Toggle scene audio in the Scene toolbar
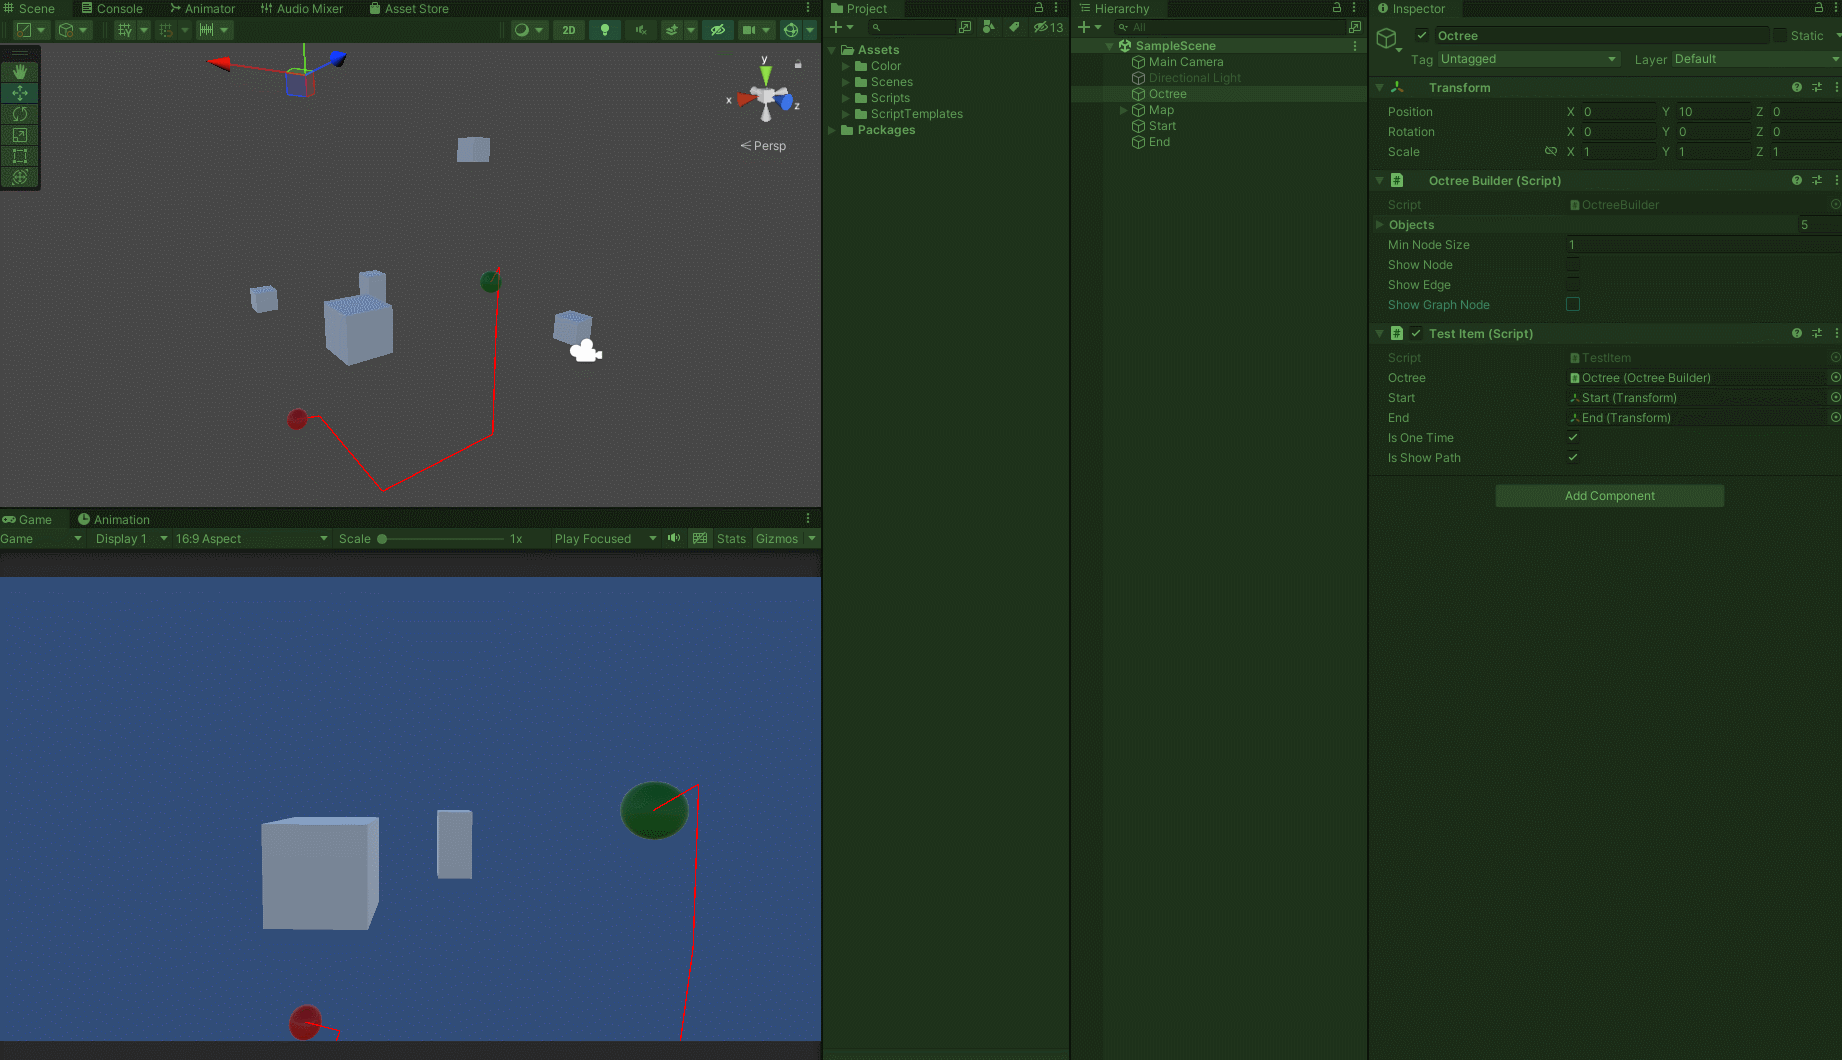 [x=641, y=30]
